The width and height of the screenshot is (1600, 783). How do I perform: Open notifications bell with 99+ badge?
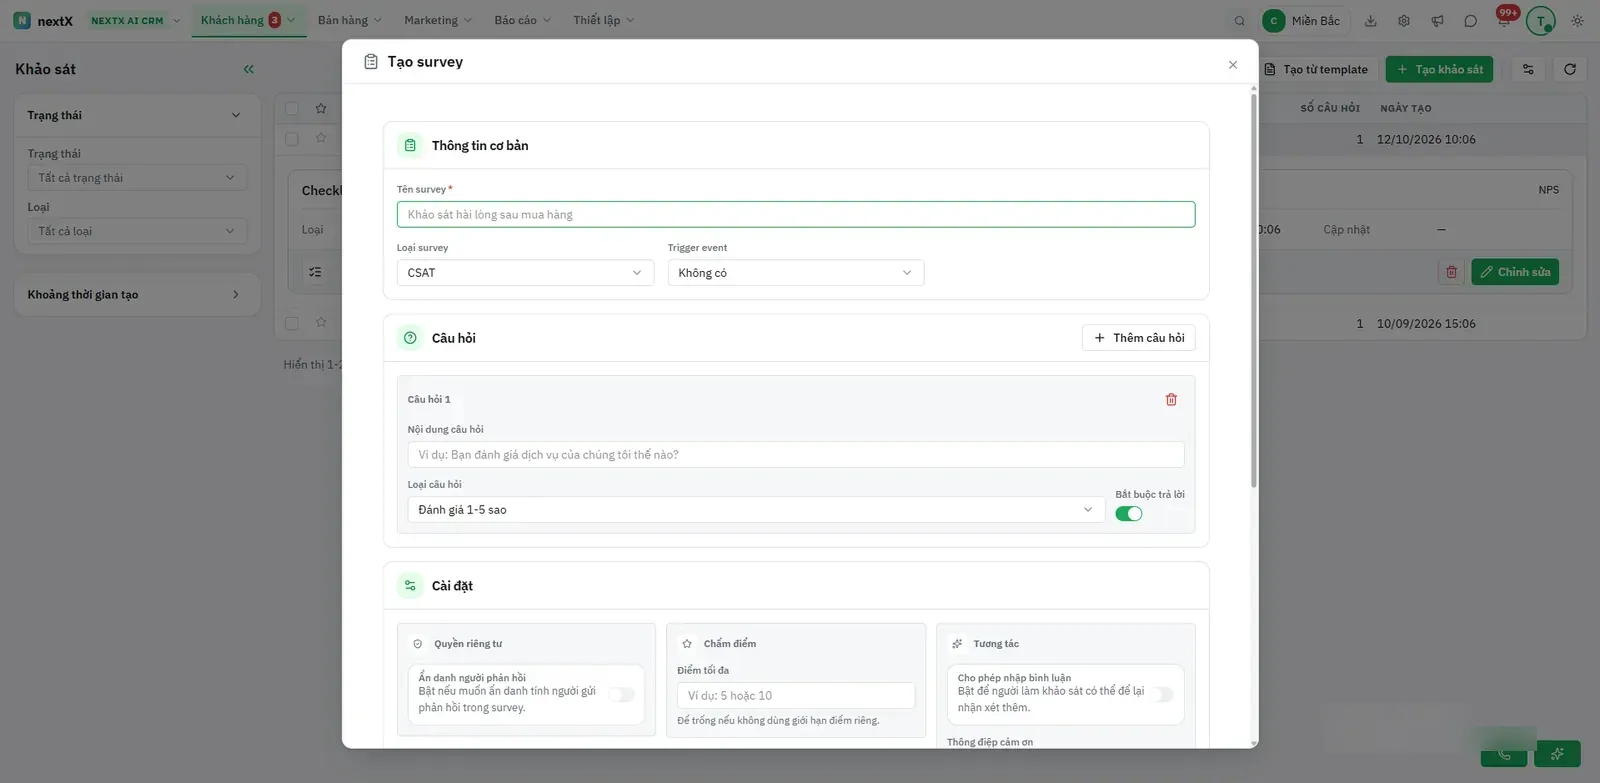click(x=1505, y=19)
